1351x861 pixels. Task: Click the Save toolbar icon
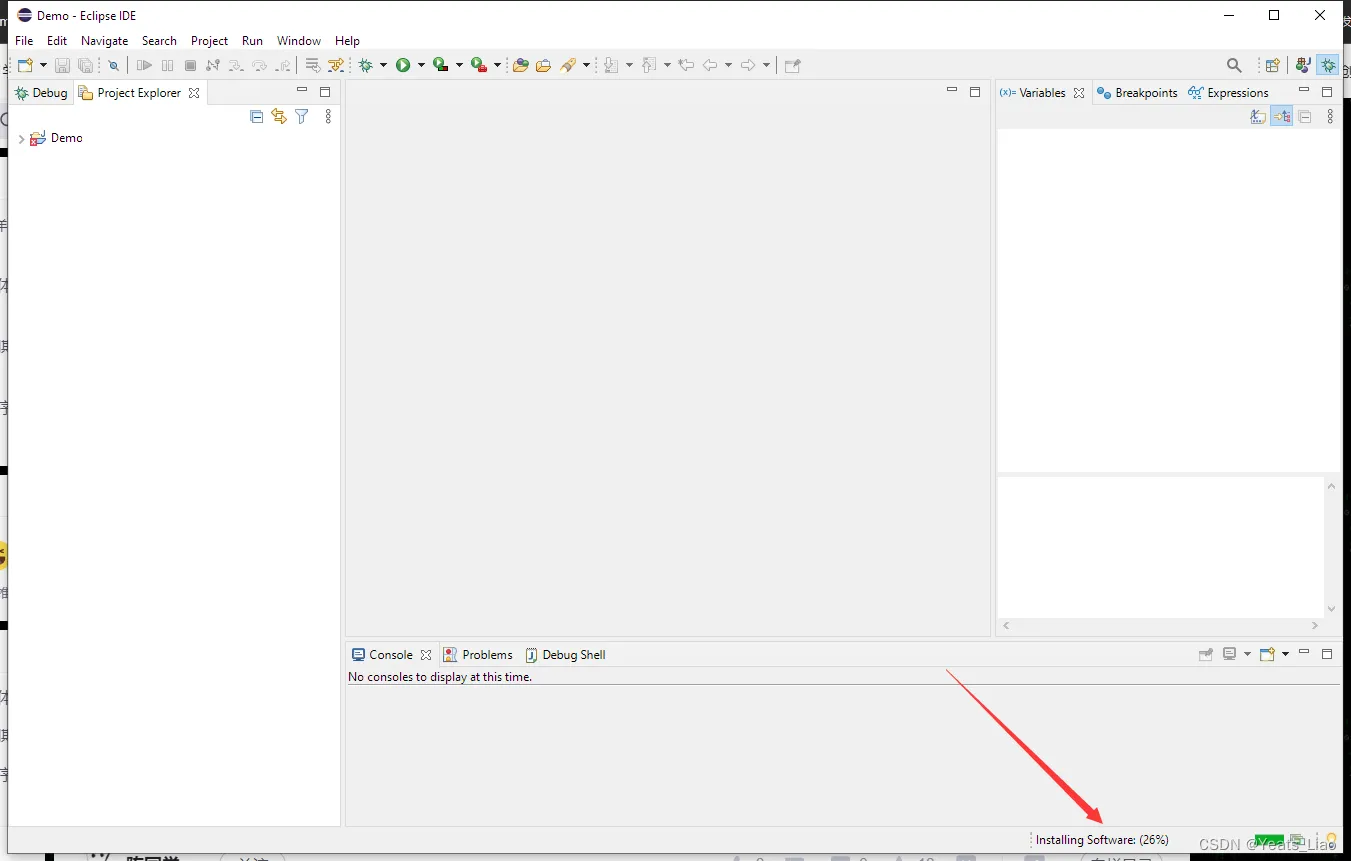click(x=62, y=65)
